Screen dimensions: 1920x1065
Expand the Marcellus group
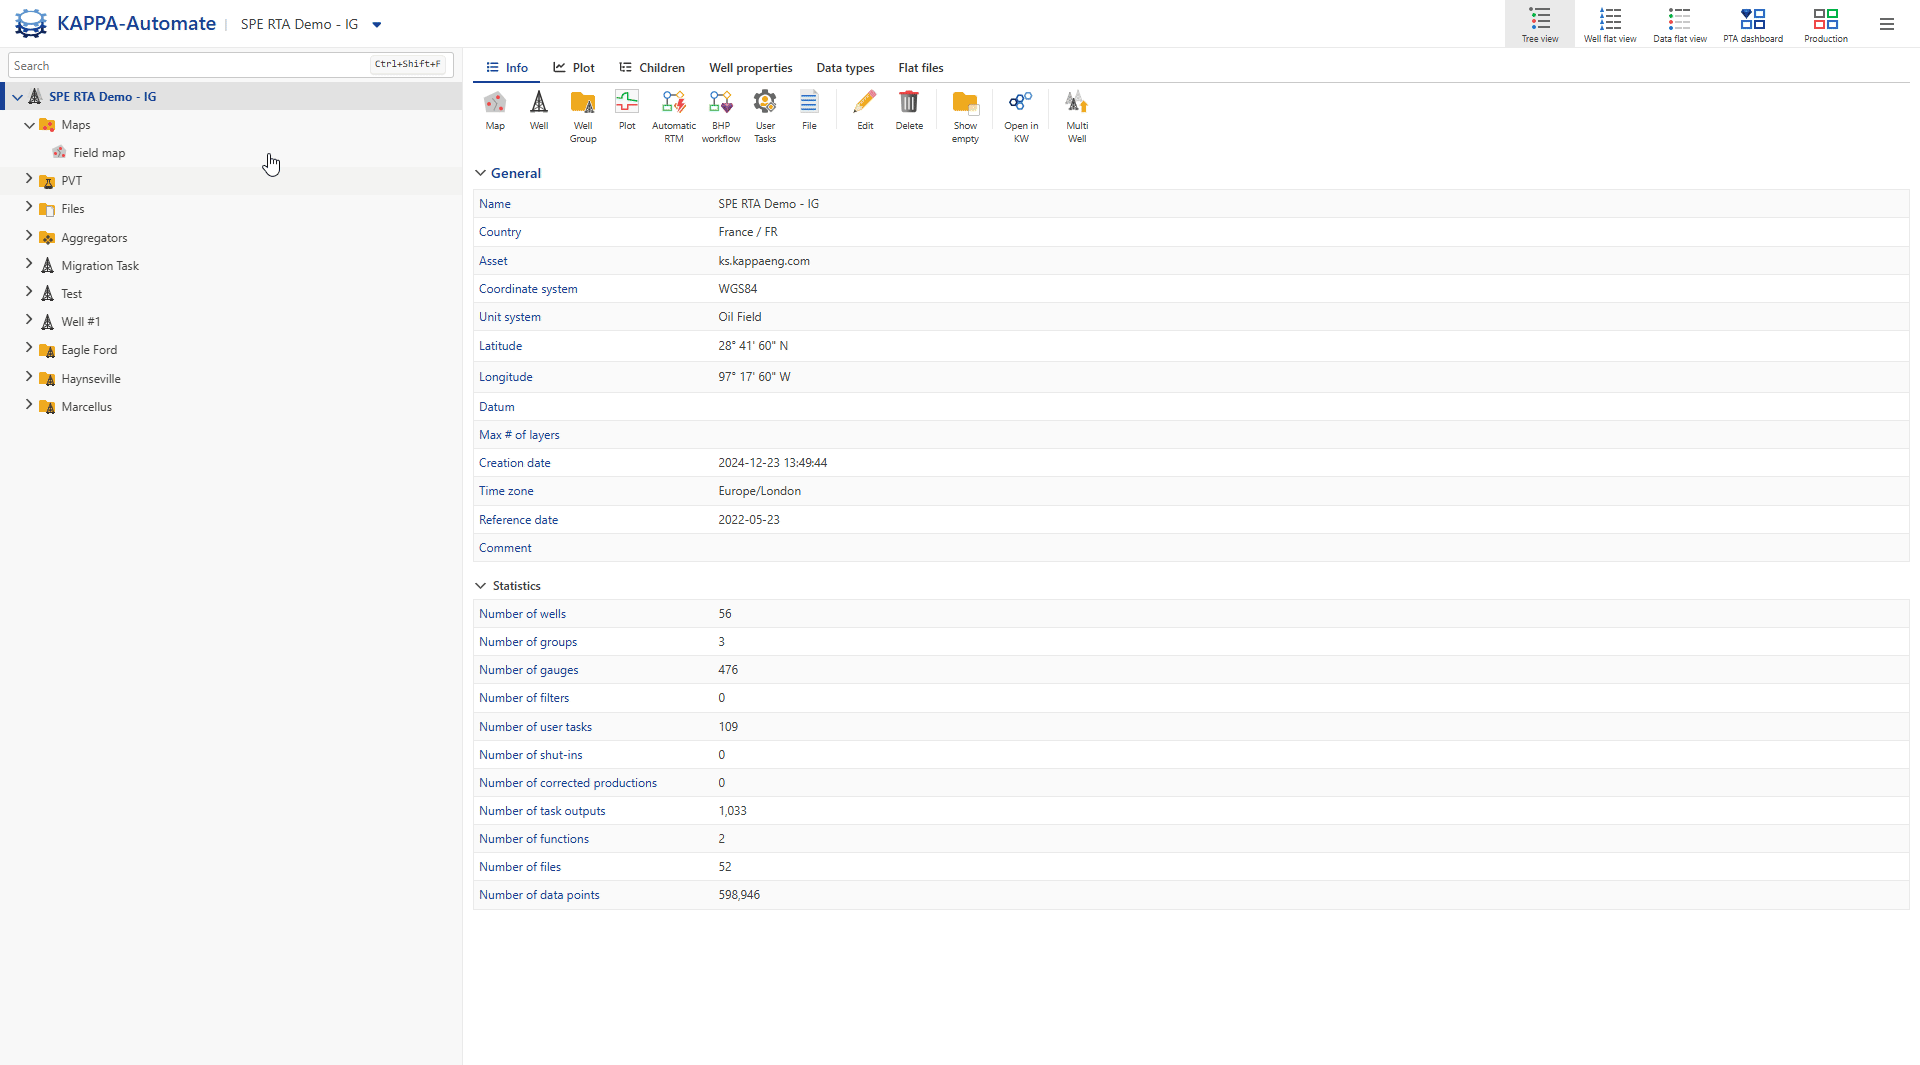coord(29,406)
